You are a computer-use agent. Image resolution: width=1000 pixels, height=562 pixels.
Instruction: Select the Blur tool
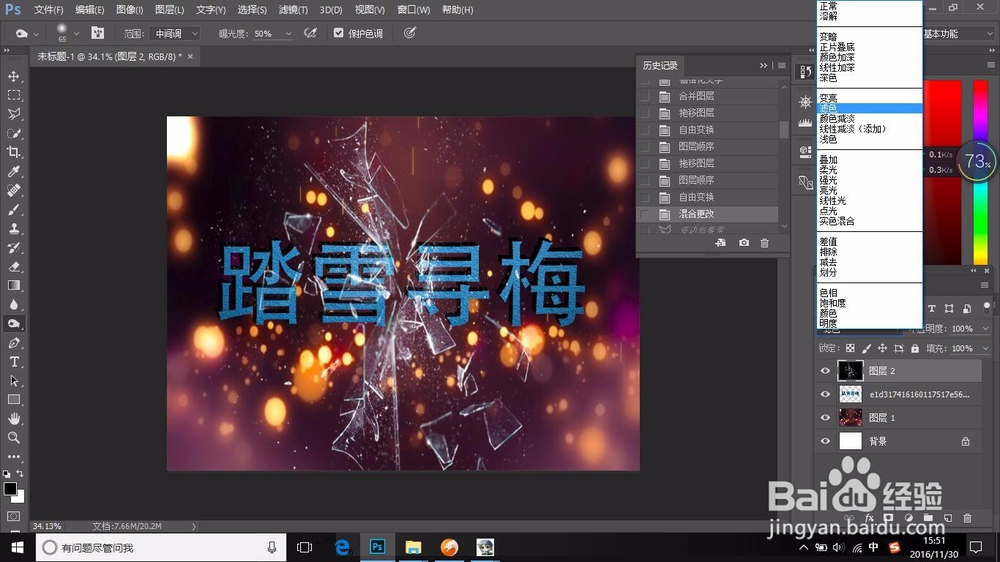pos(13,305)
